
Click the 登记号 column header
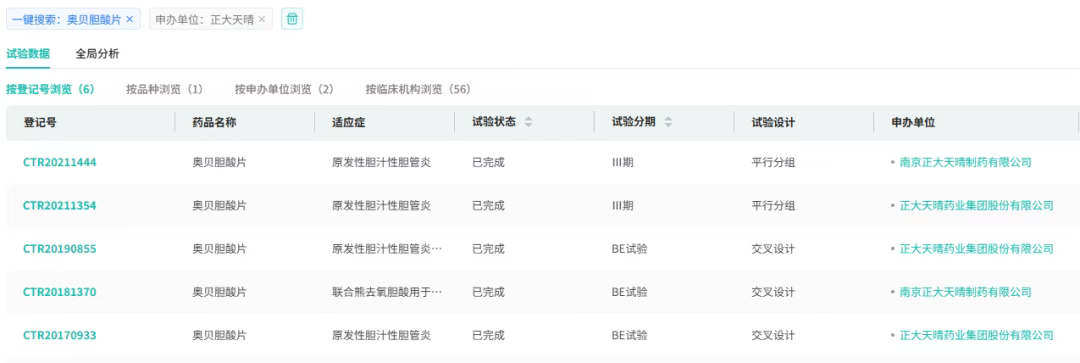pos(40,123)
